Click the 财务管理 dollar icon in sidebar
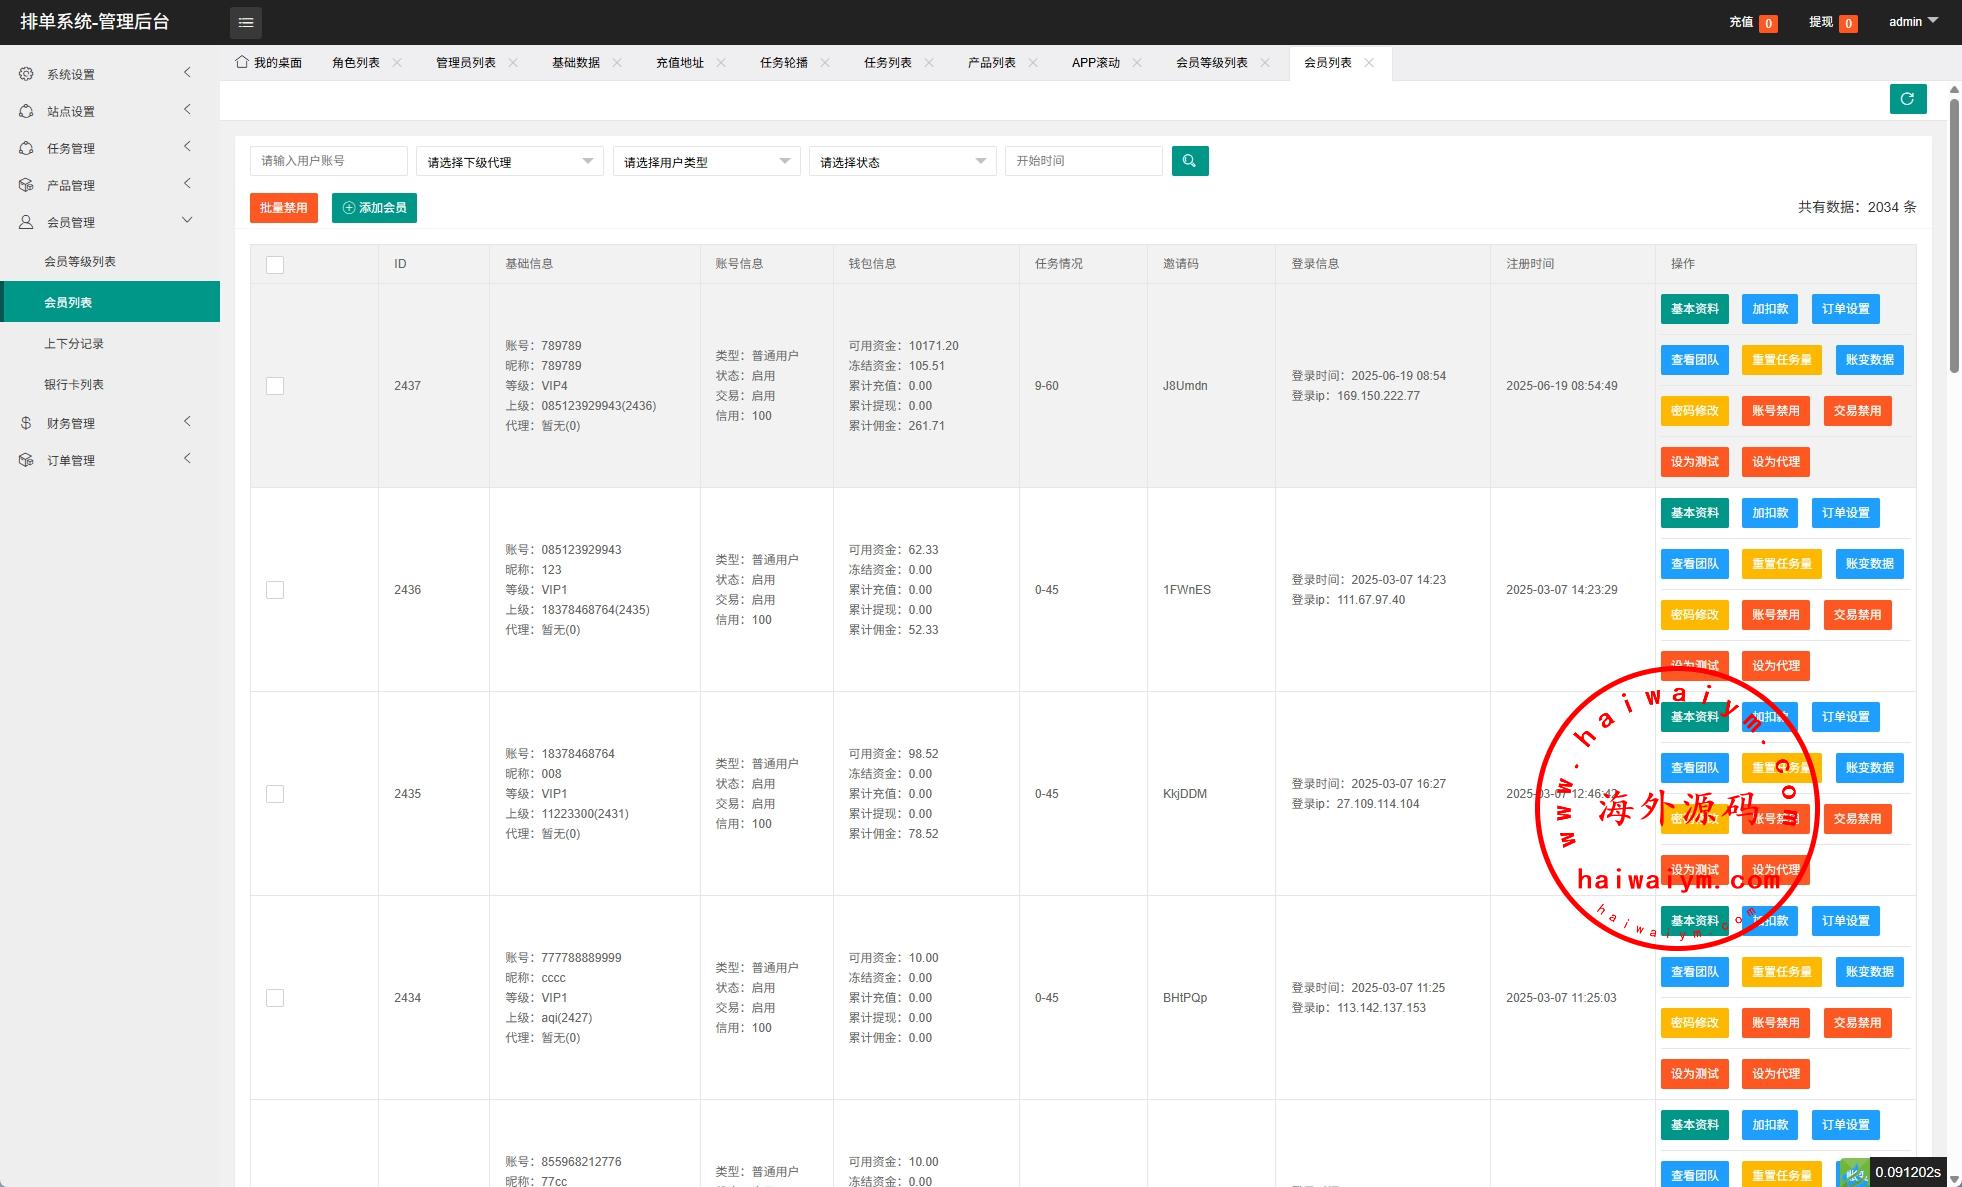 26,423
